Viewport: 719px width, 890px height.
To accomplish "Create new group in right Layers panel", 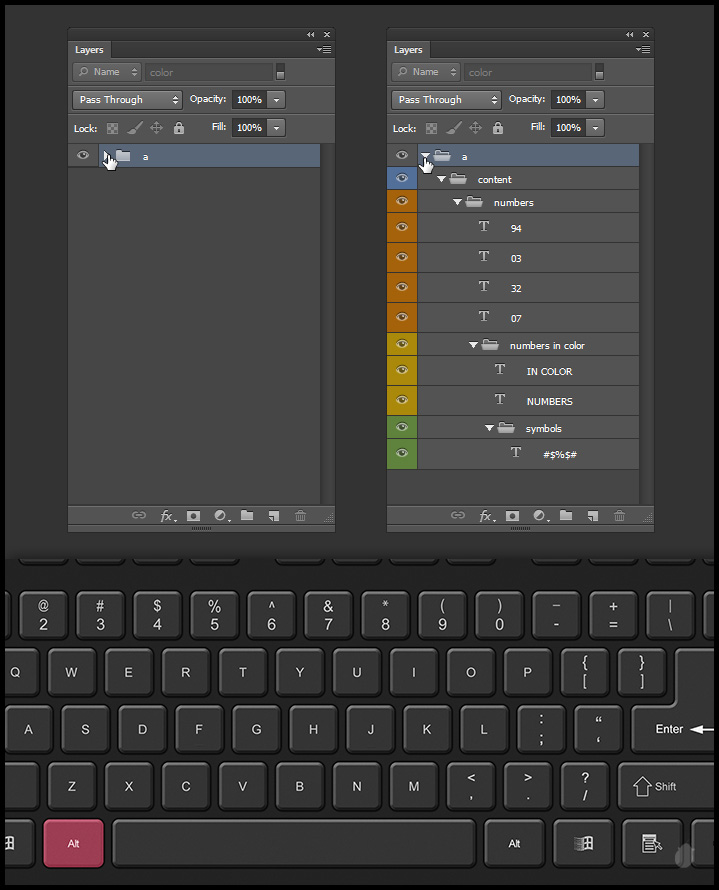I will (x=566, y=516).
